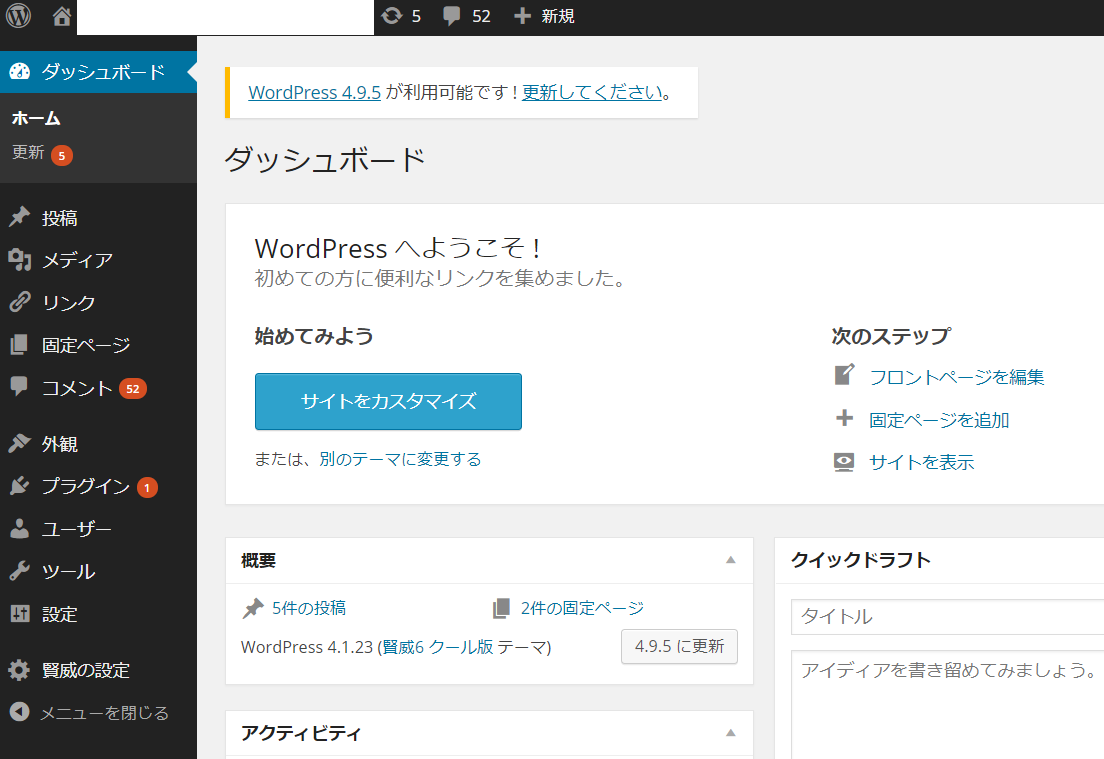Click the サイトを表示 link

921,462
